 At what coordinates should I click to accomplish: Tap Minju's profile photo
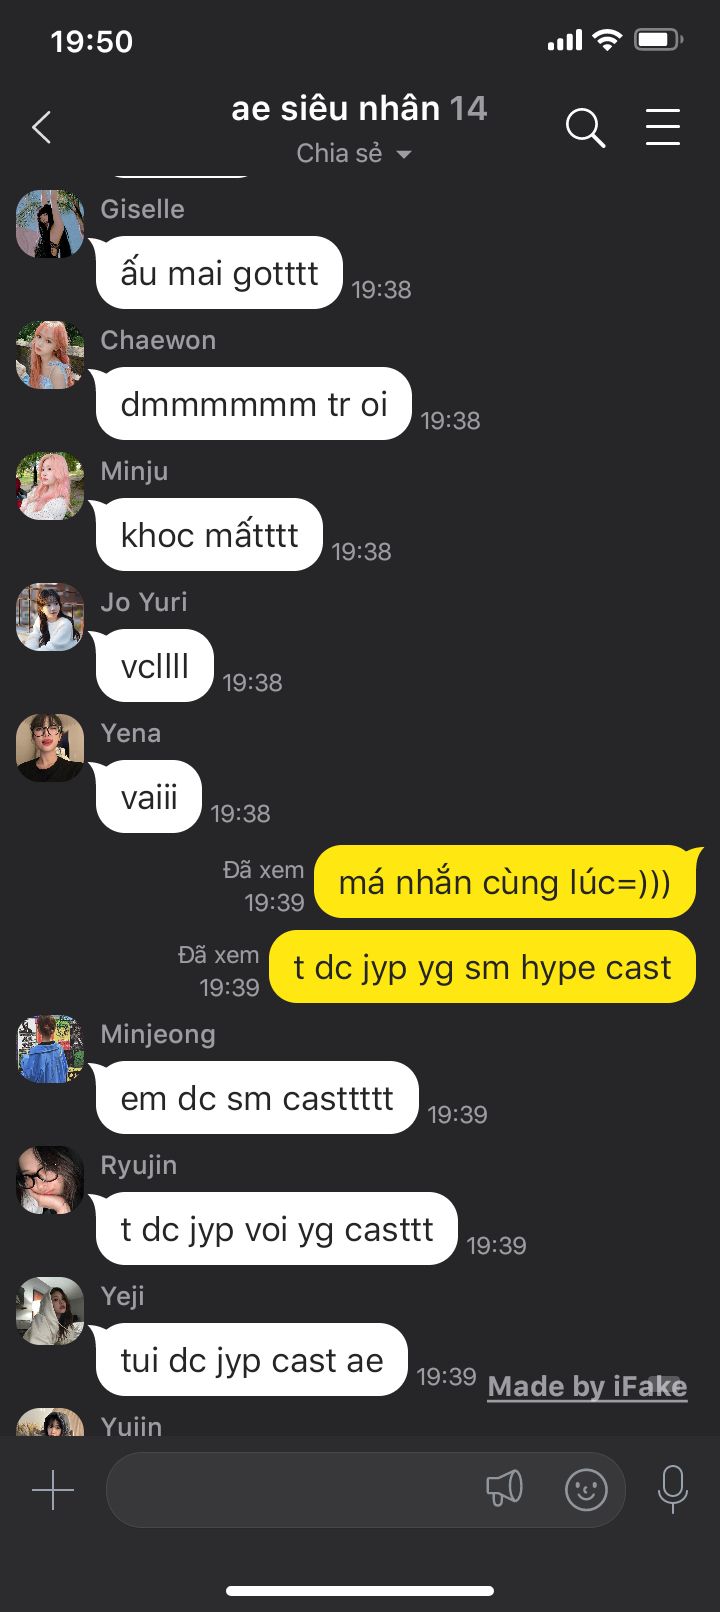[50, 486]
